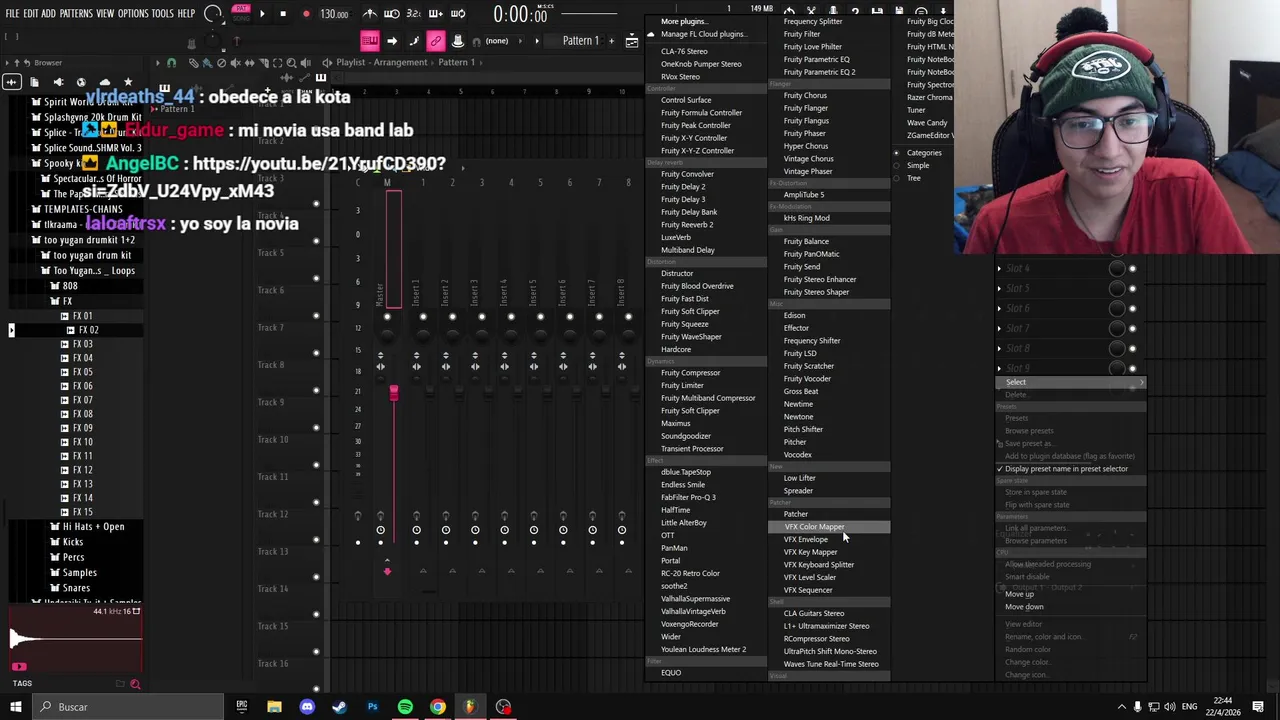Click Manage FL Cloud plugins... entry

coord(706,34)
